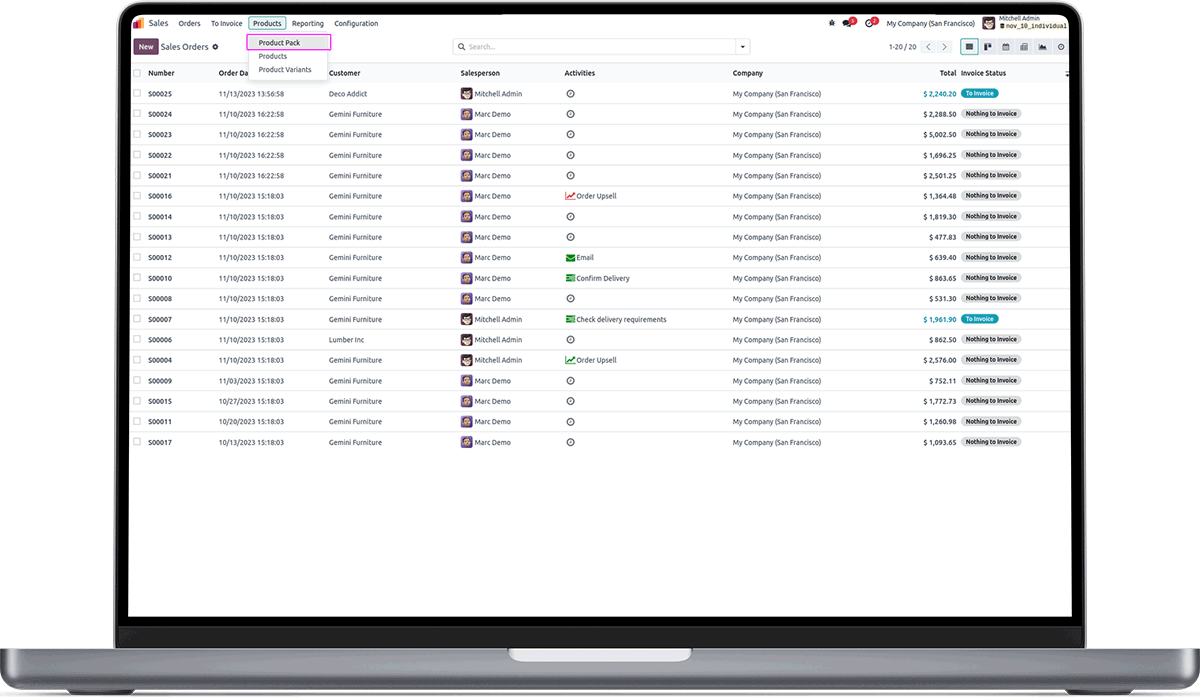The height and width of the screenshot is (697, 1200).
Task: Click the Sales app name
Action: coord(159,23)
